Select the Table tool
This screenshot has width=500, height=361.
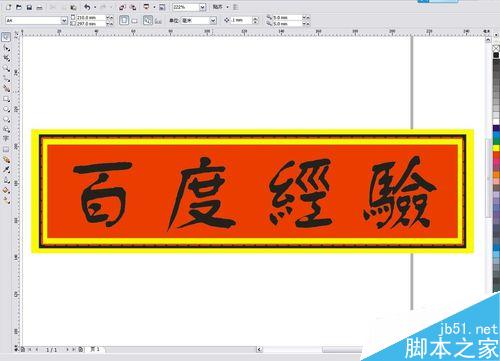coord(6,149)
